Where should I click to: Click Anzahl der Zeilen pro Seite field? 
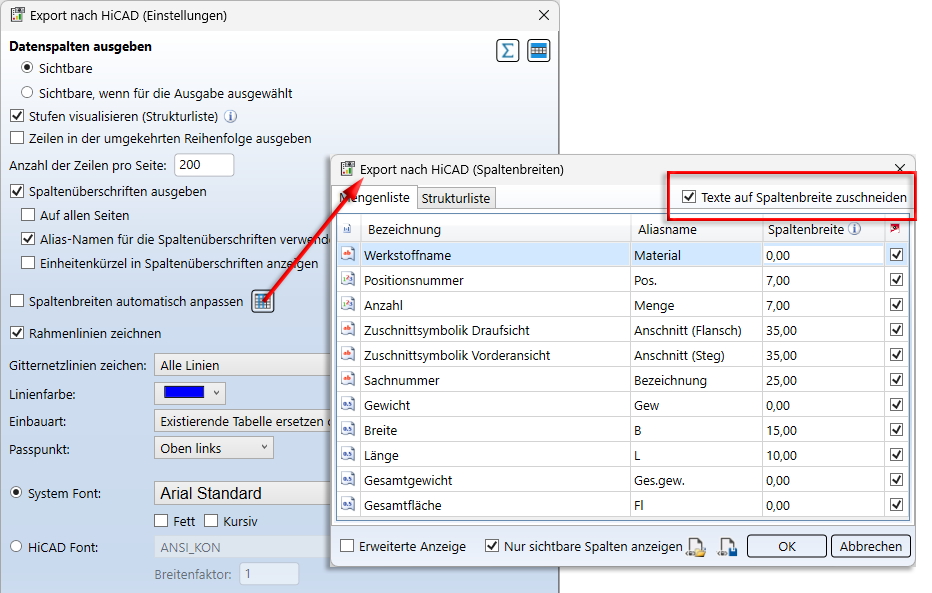point(204,165)
